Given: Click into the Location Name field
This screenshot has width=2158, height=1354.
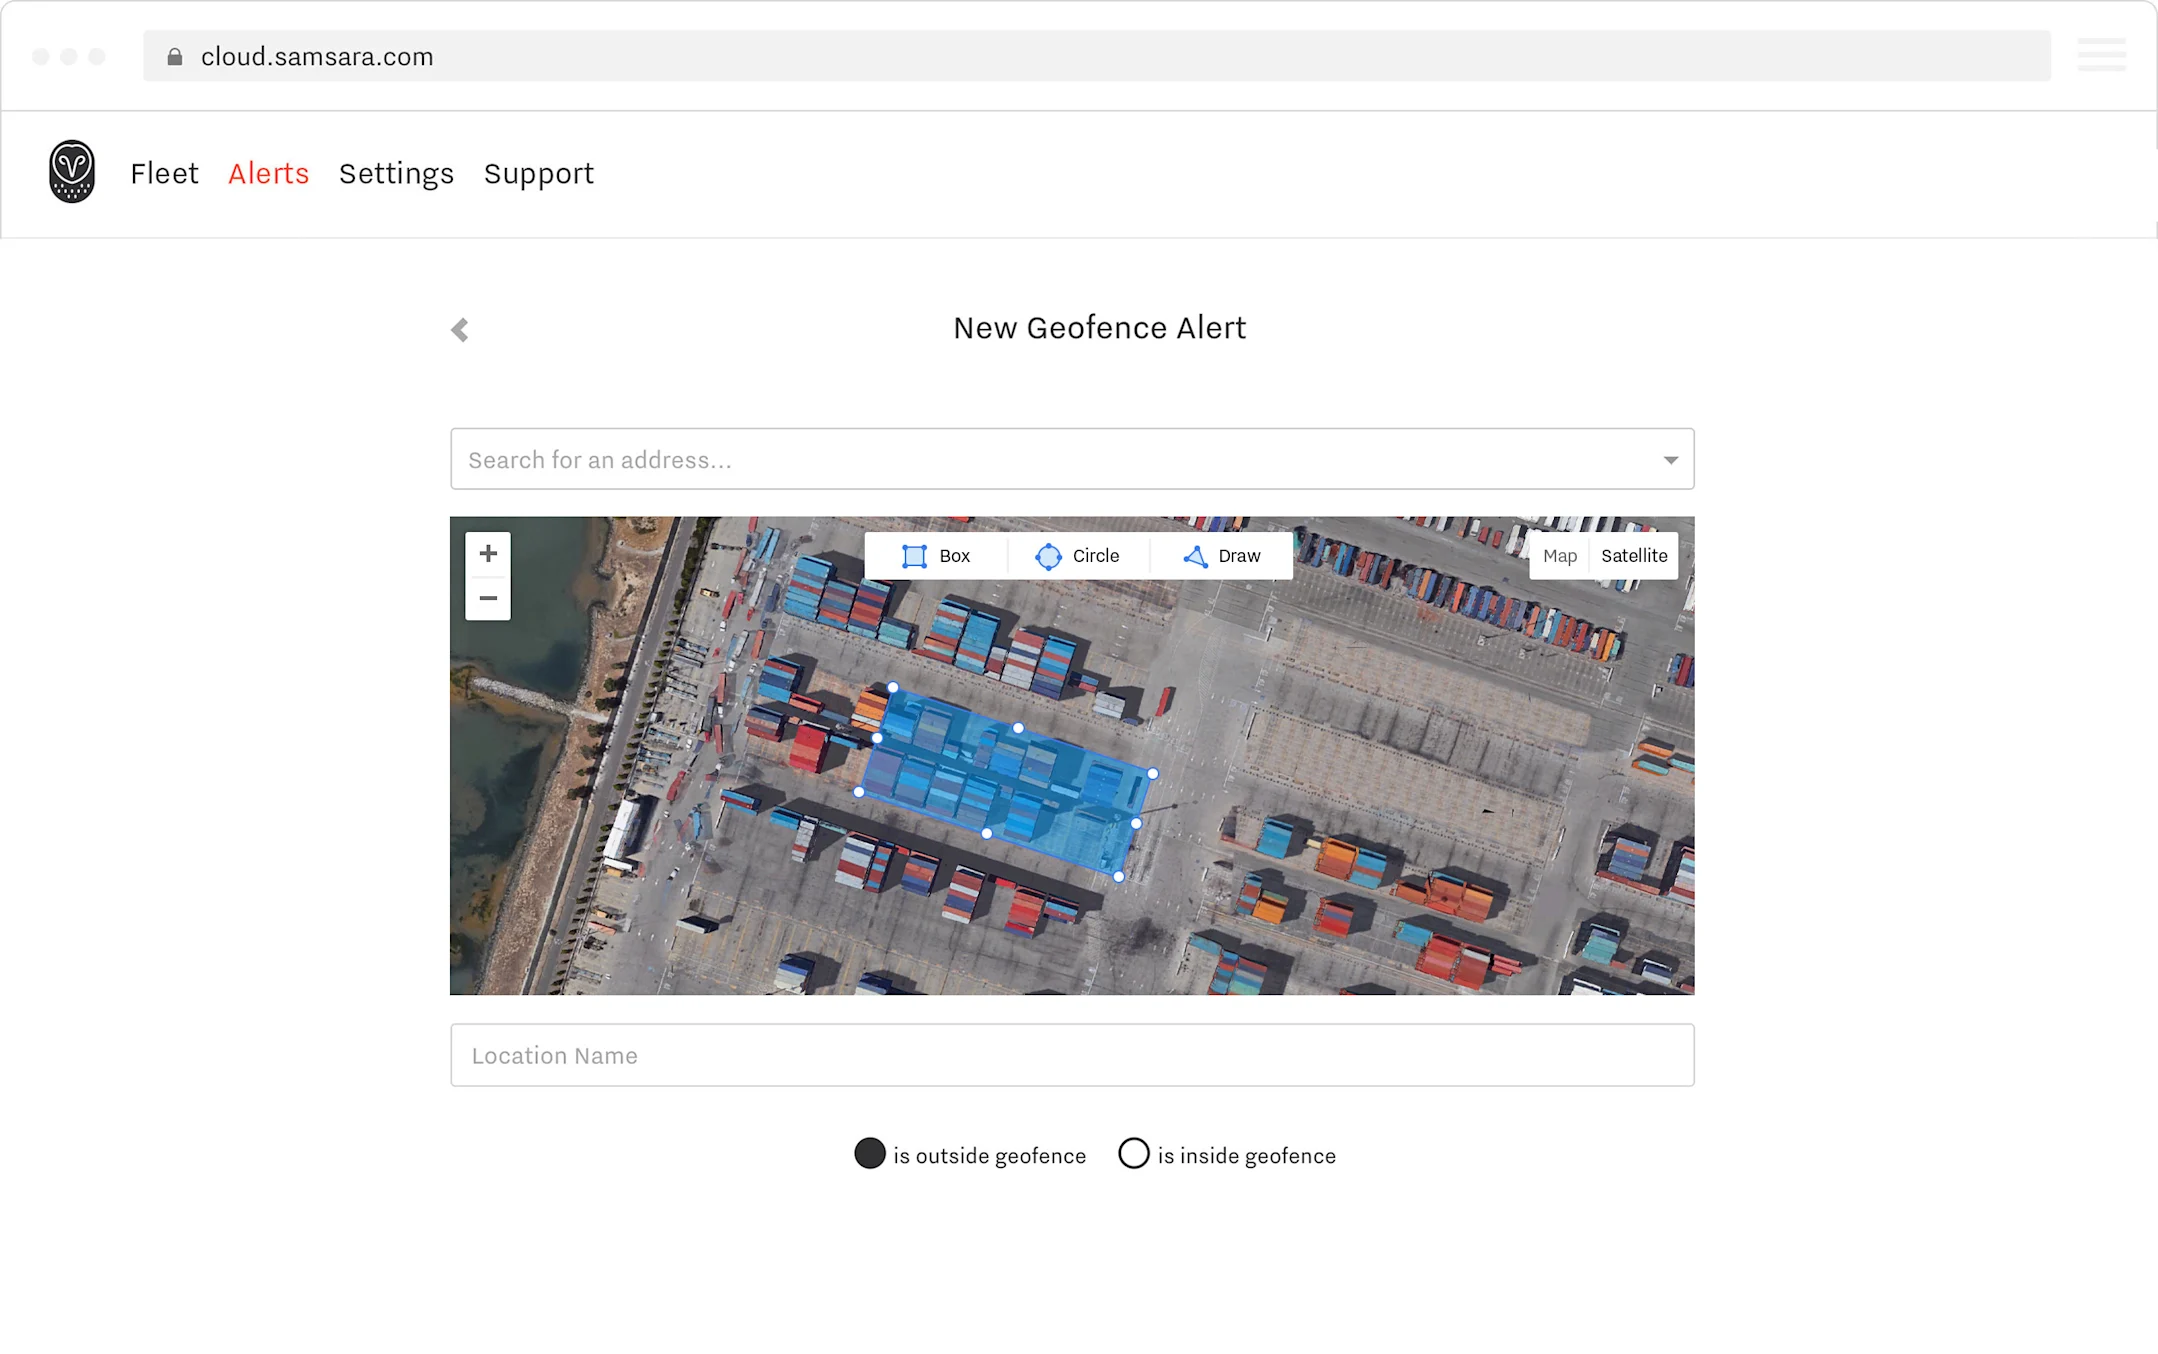Looking at the screenshot, I should point(1071,1055).
